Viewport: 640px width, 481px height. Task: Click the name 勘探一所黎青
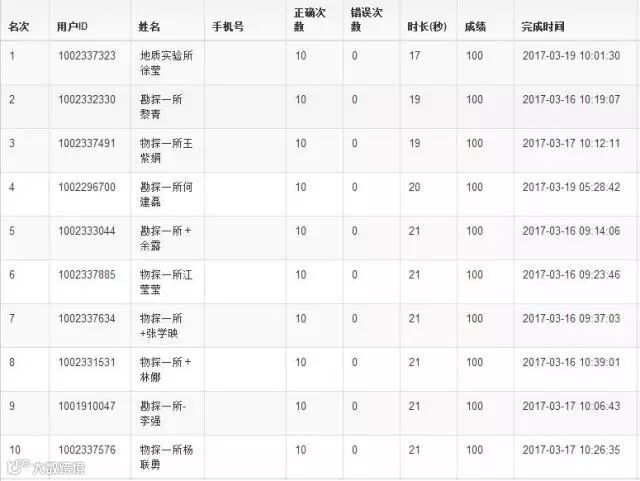pyautogui.click(x=161, y=107)
